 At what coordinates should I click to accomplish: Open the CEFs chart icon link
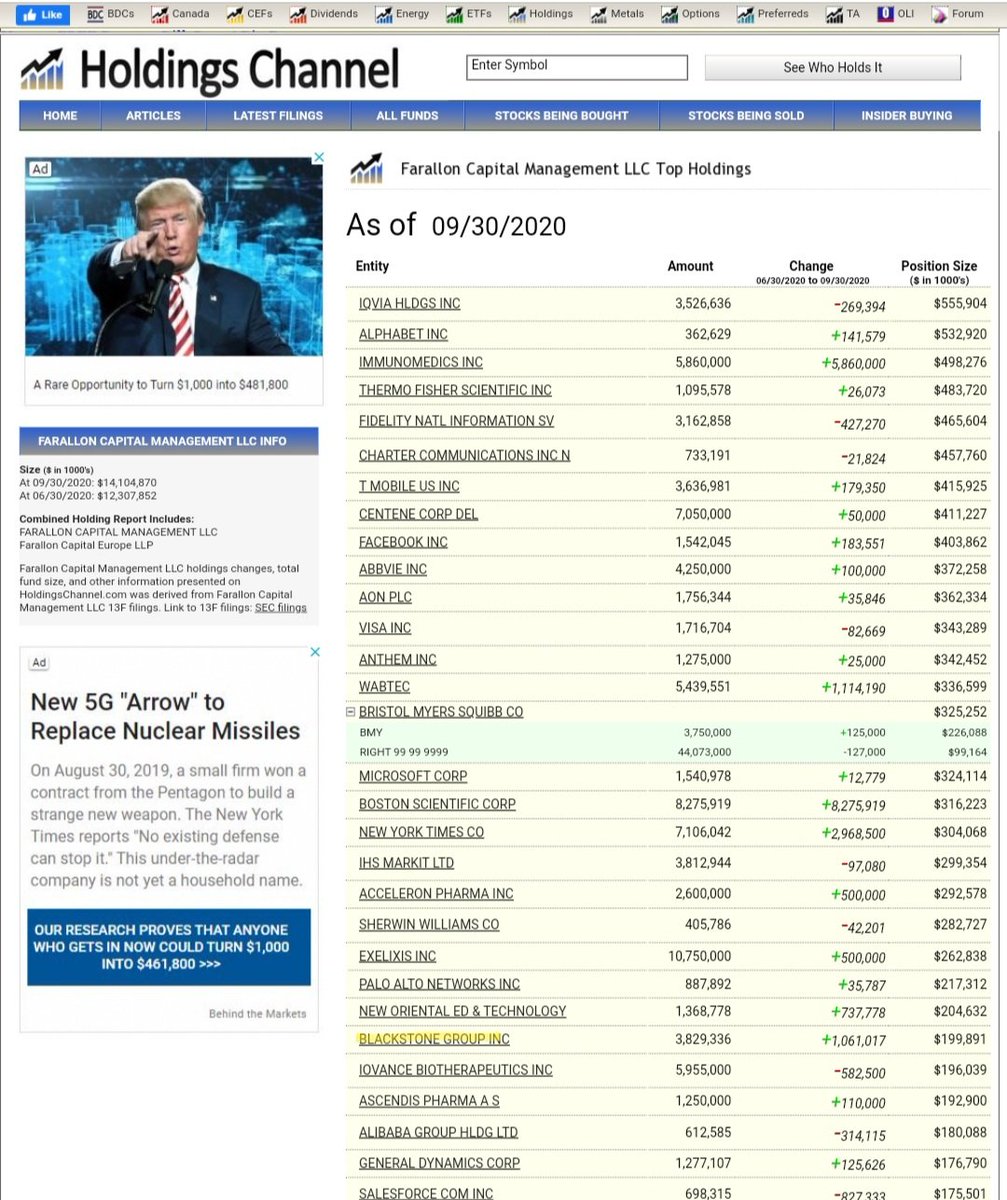coord(235,14)
